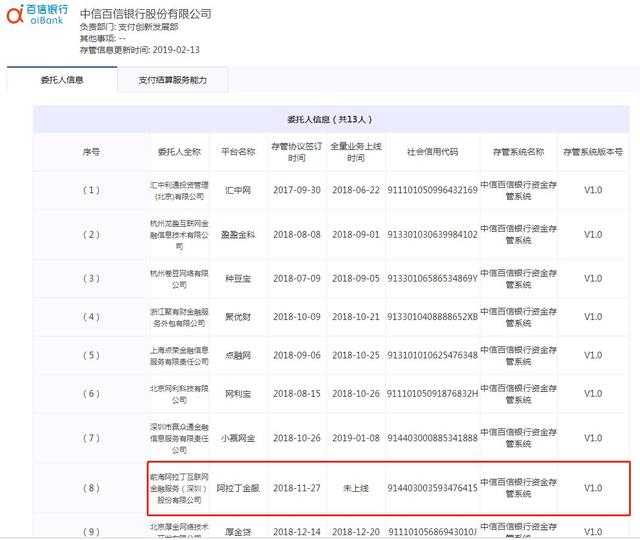Image resolution: width=640 pixels, height=540 pixels.
Task: Click the 全量业务上线时间 column header
Action: click(x=356, y=152)
